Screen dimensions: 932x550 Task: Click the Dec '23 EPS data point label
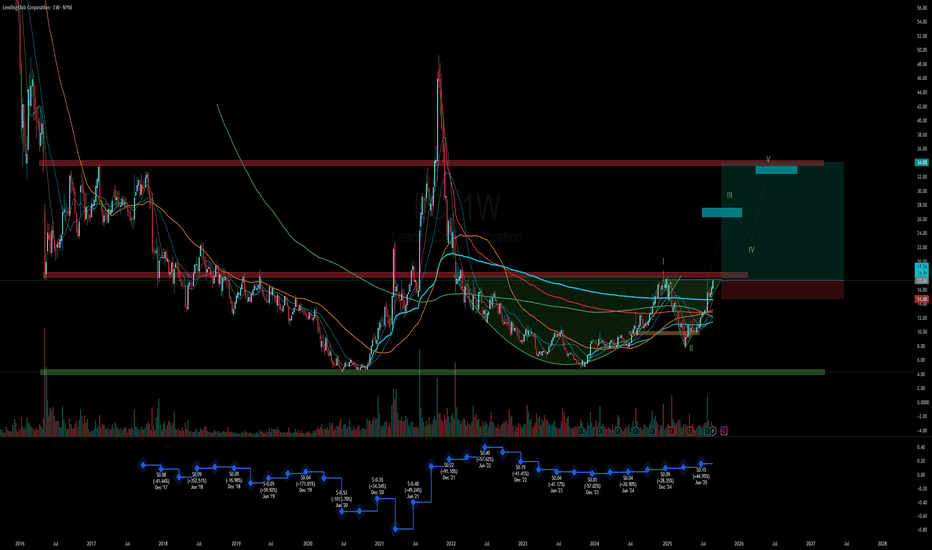click(593, 486)
